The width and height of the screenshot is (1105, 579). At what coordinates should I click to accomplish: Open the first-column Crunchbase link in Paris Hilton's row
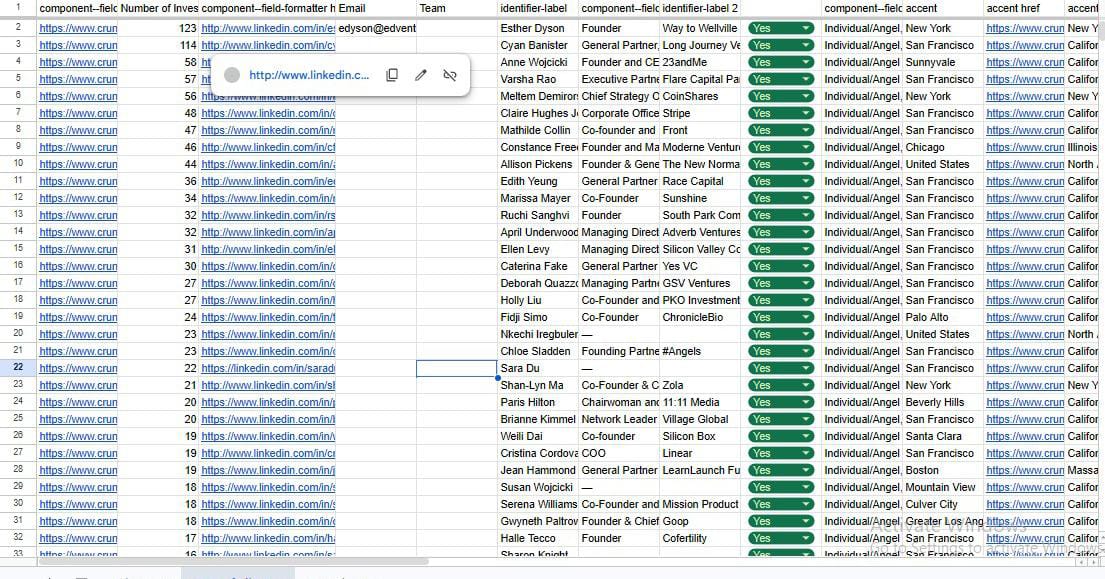(78, 402)
